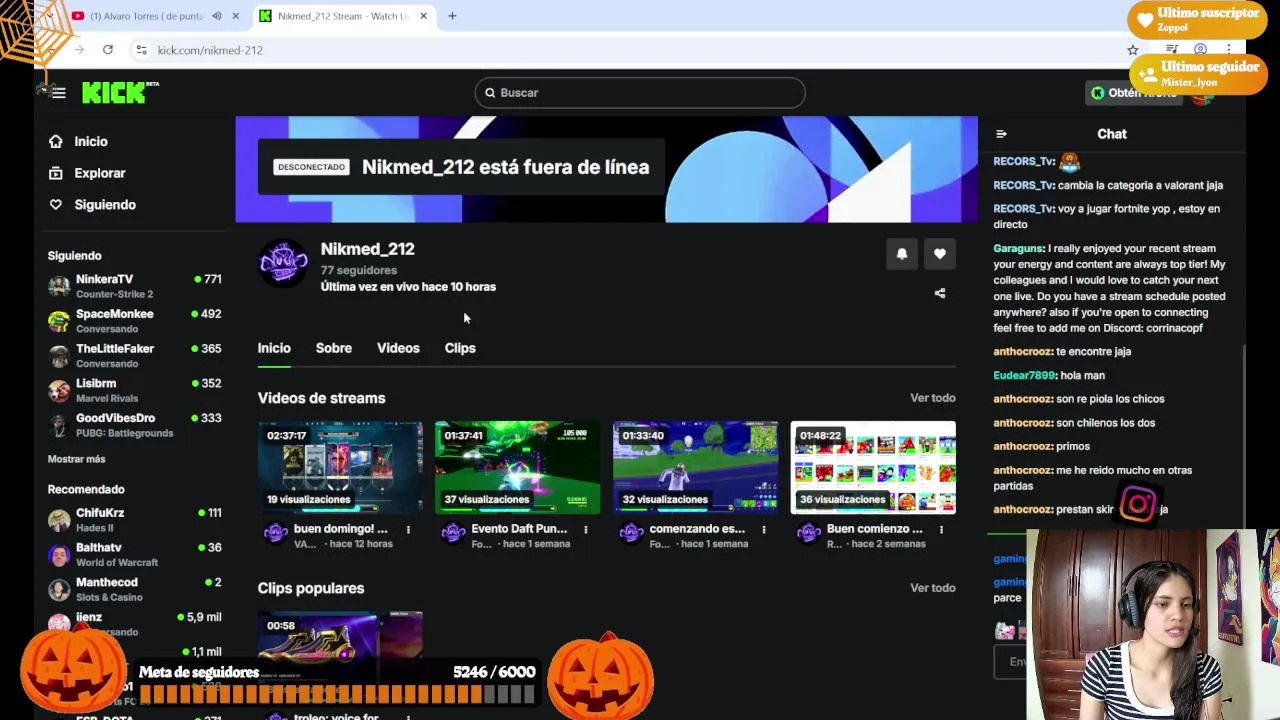Click the ChifuKrz avatar in recommended
The image size is (1280, 720).
pyautogui.click(x=59, y=520)
